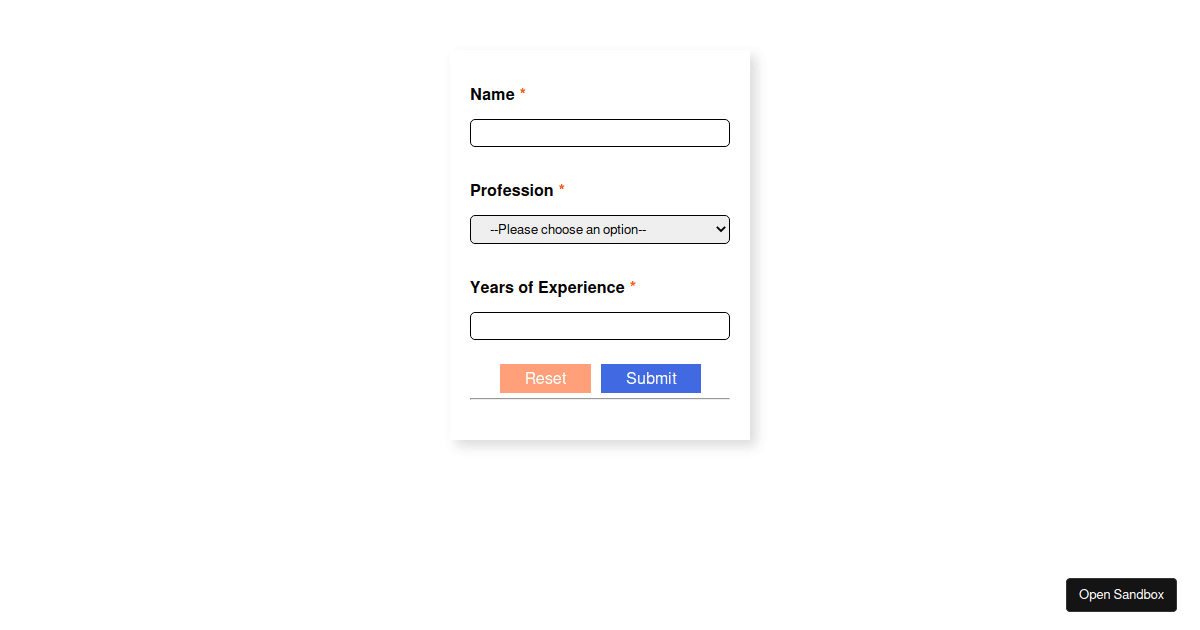This screenshot has height=630, width=1200.
Task: Click inside the Name input field
Action: tap(599, 132)
